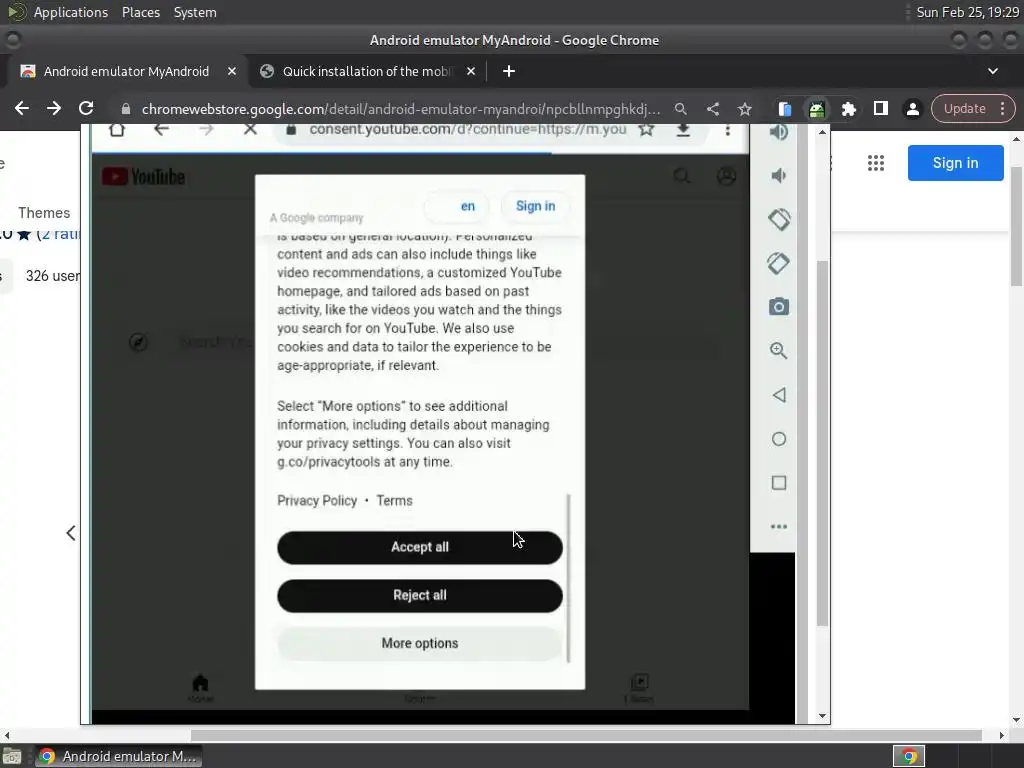Screen dimensions: 1024x768
Task: Click the blue Sign in button
Action: 955,163
